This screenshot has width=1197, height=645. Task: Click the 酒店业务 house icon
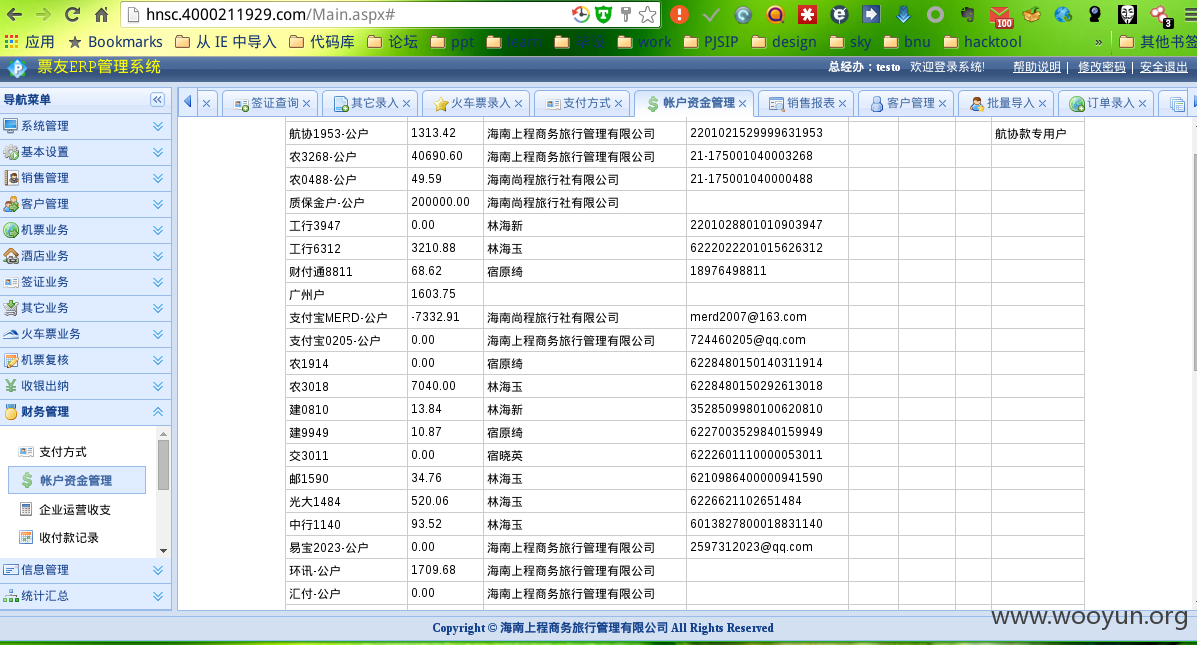click(x=11, y=256)
